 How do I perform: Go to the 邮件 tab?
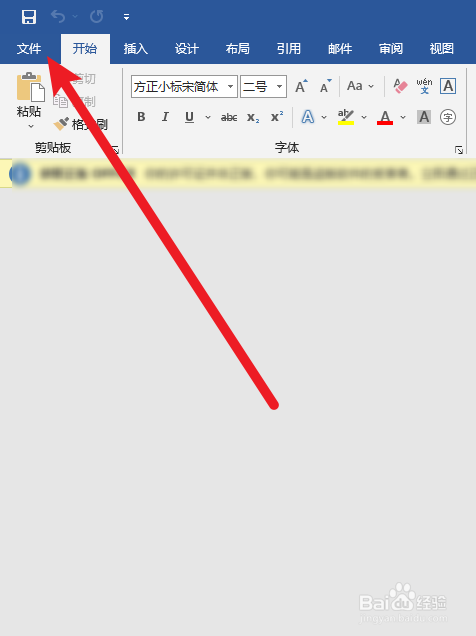click(x=340, y=49)
